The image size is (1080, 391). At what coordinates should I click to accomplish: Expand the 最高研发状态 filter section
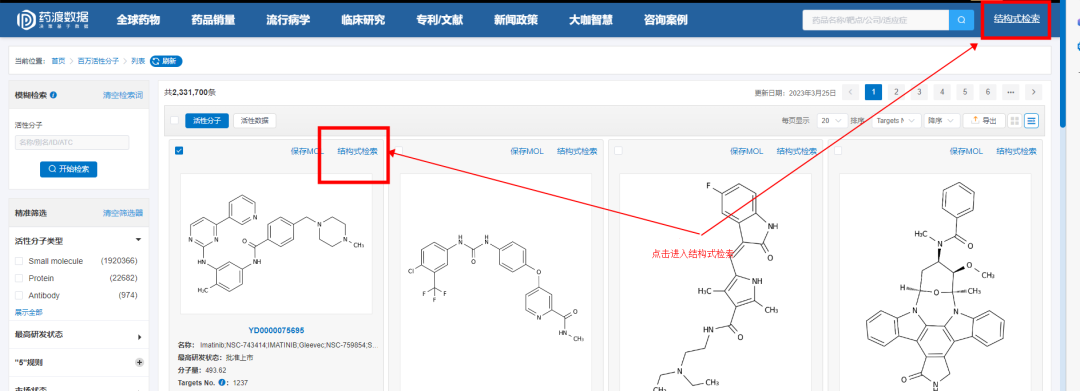click(138, 337)
